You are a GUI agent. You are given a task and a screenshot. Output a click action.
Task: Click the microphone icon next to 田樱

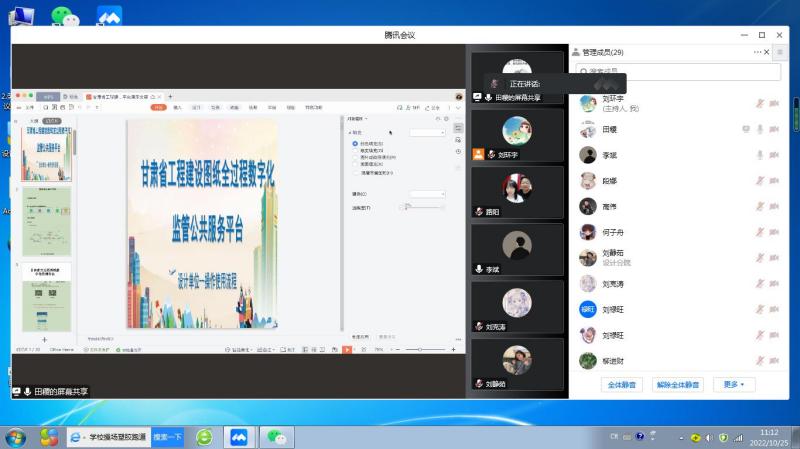click(760, 129)
